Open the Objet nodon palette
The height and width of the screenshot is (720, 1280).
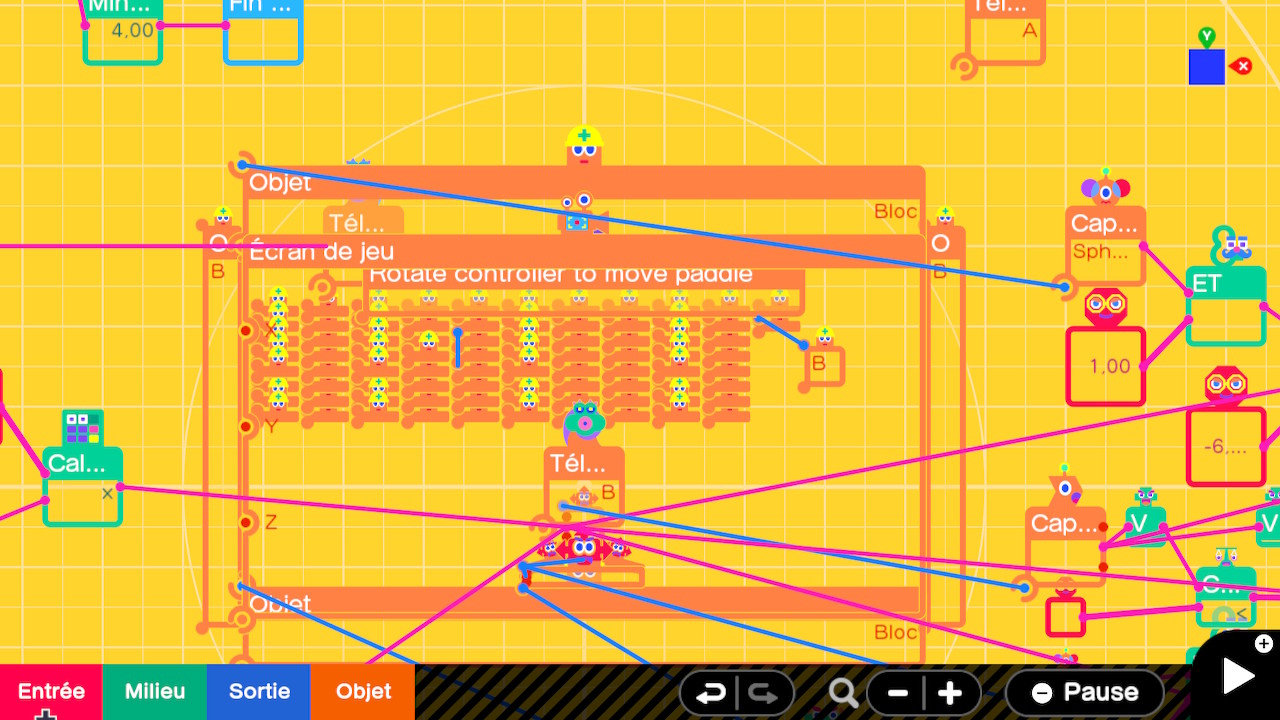coord(363,692)
